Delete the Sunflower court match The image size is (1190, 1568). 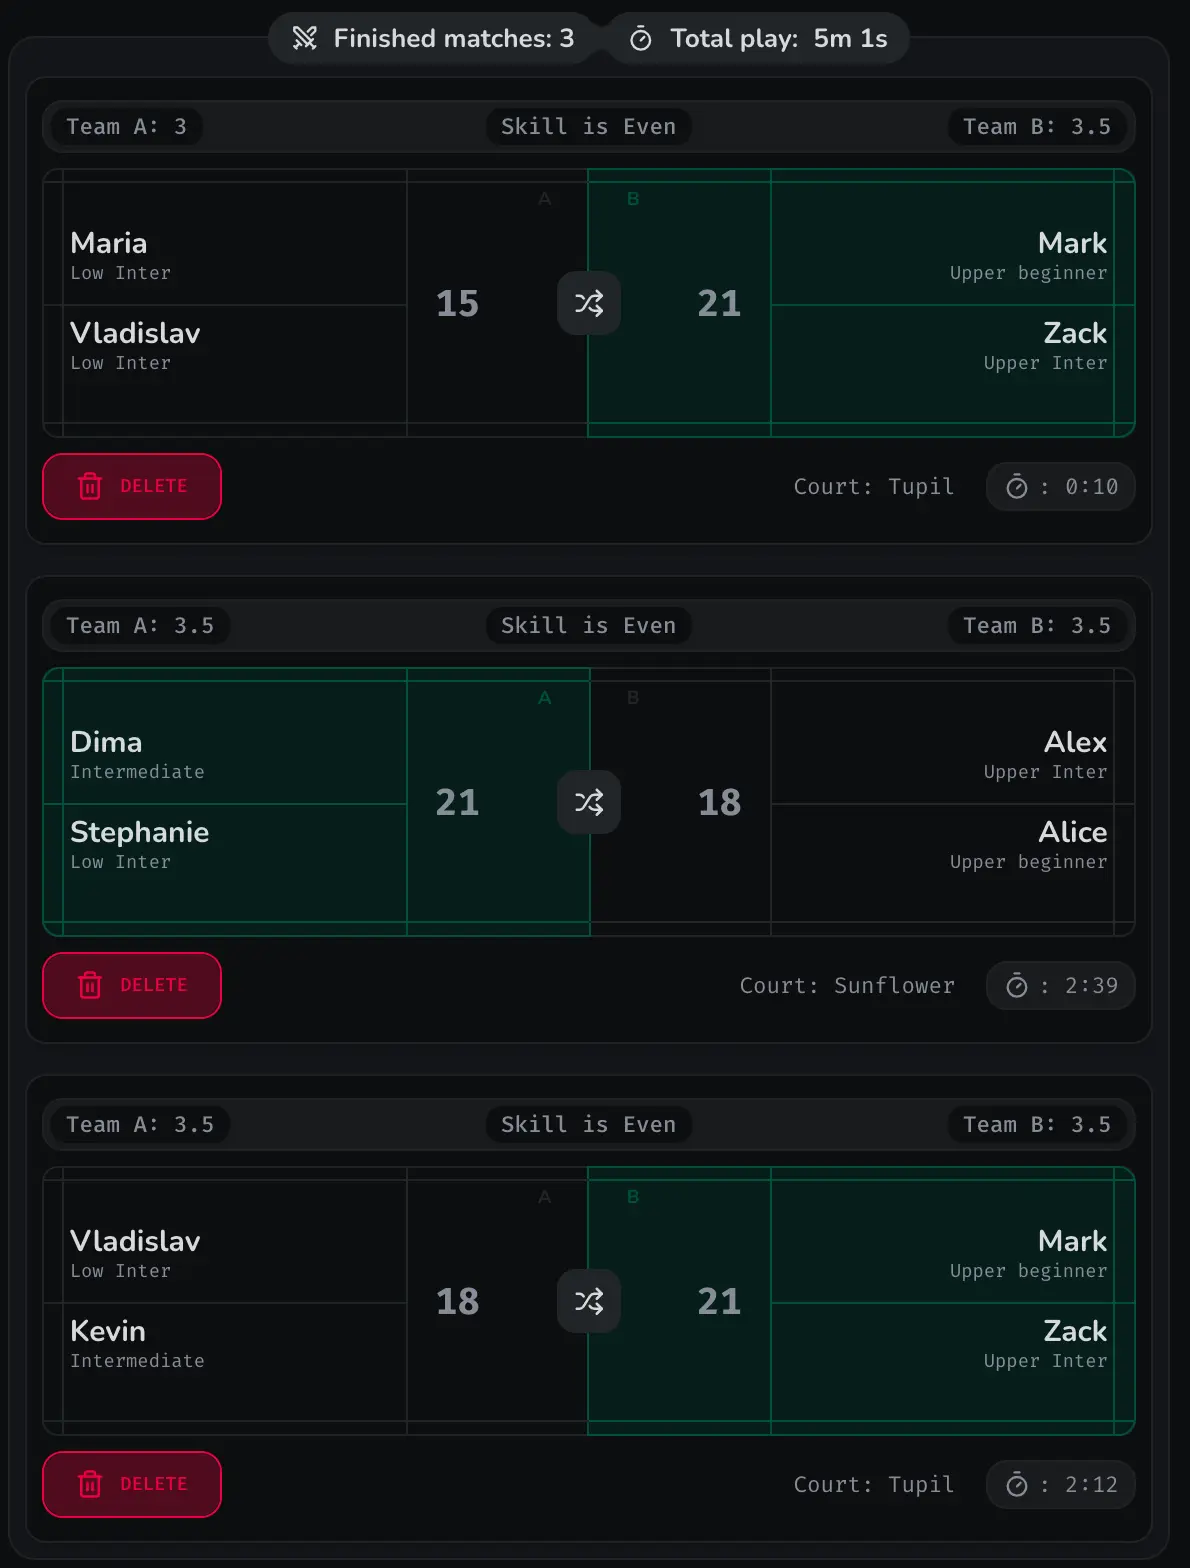click(x=131, y=986)
